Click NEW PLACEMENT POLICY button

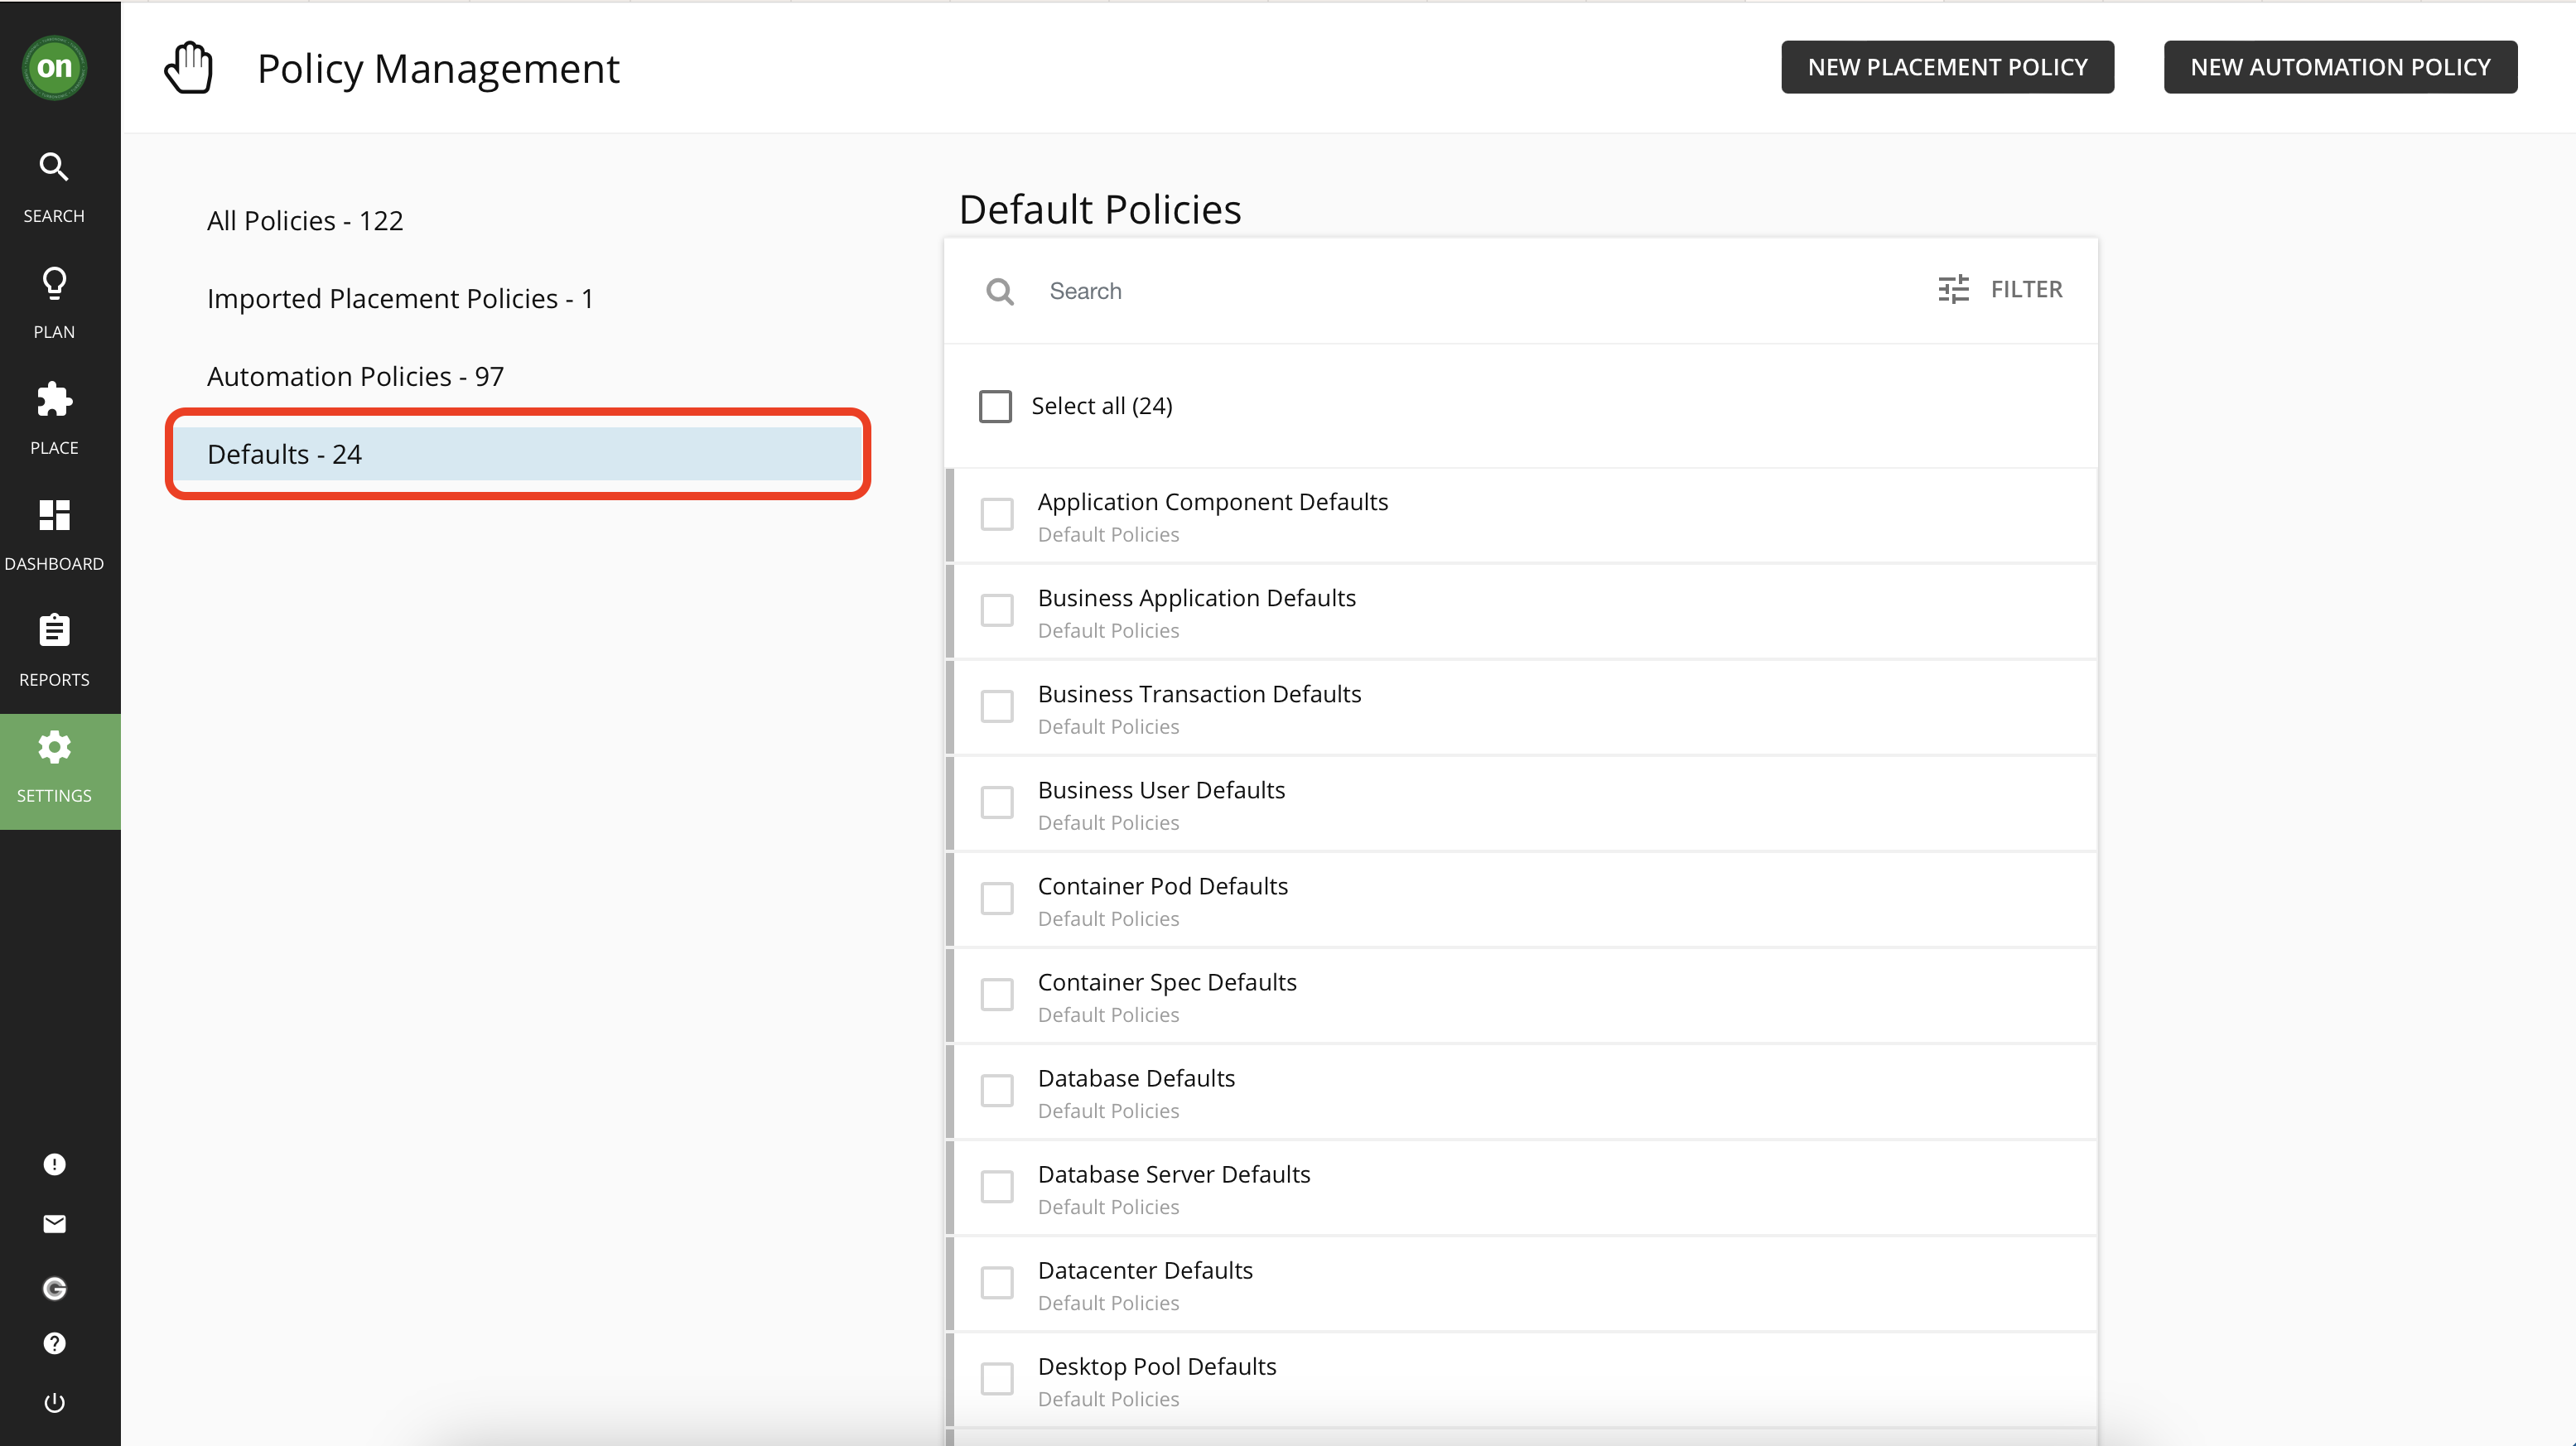(1947, 67)
